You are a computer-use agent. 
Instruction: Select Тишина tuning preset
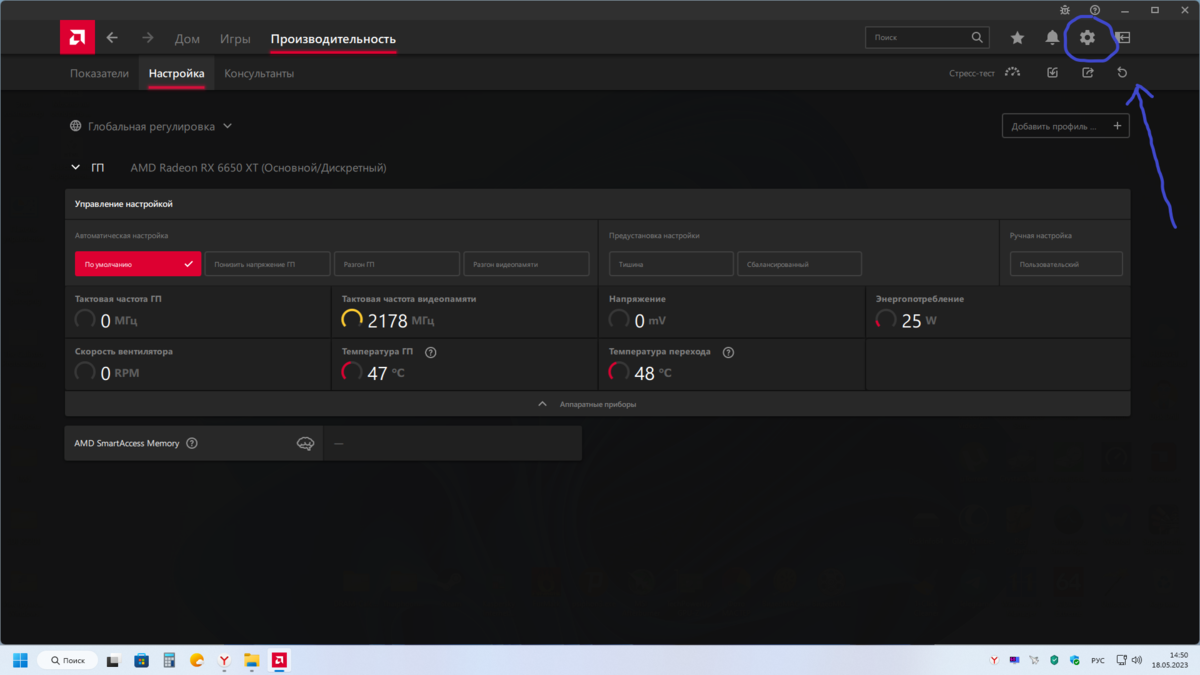[671, 264]
